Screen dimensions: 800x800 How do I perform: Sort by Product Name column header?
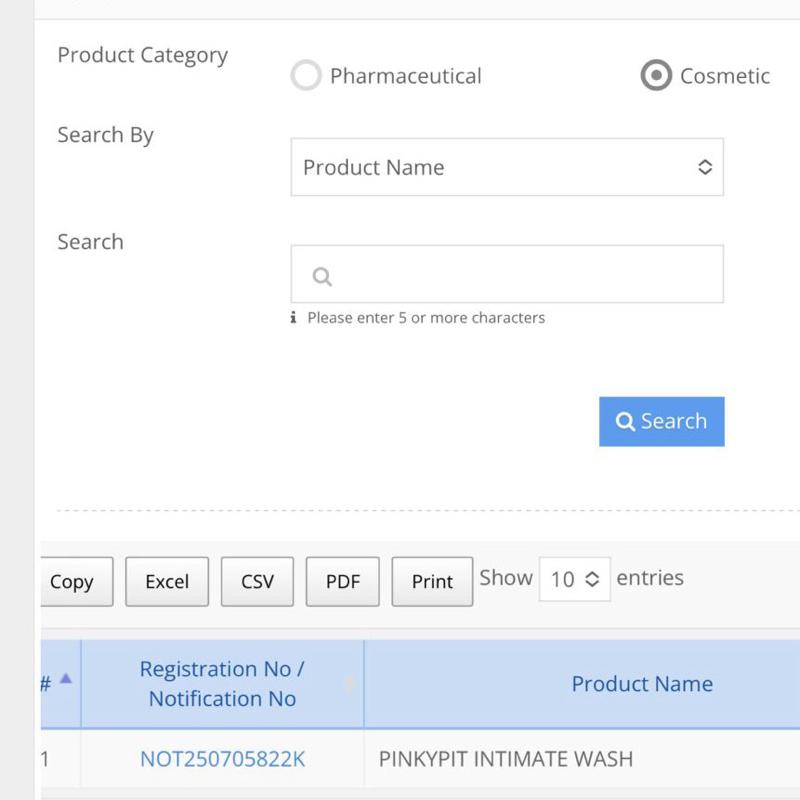click(x=642, y=684)
